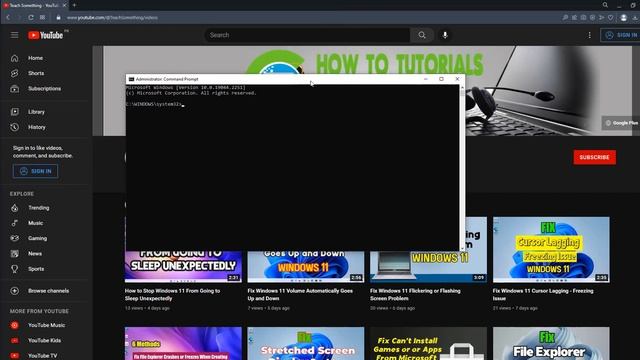Click the browser search icon top right
640x360 pixels.
[605, 5]
